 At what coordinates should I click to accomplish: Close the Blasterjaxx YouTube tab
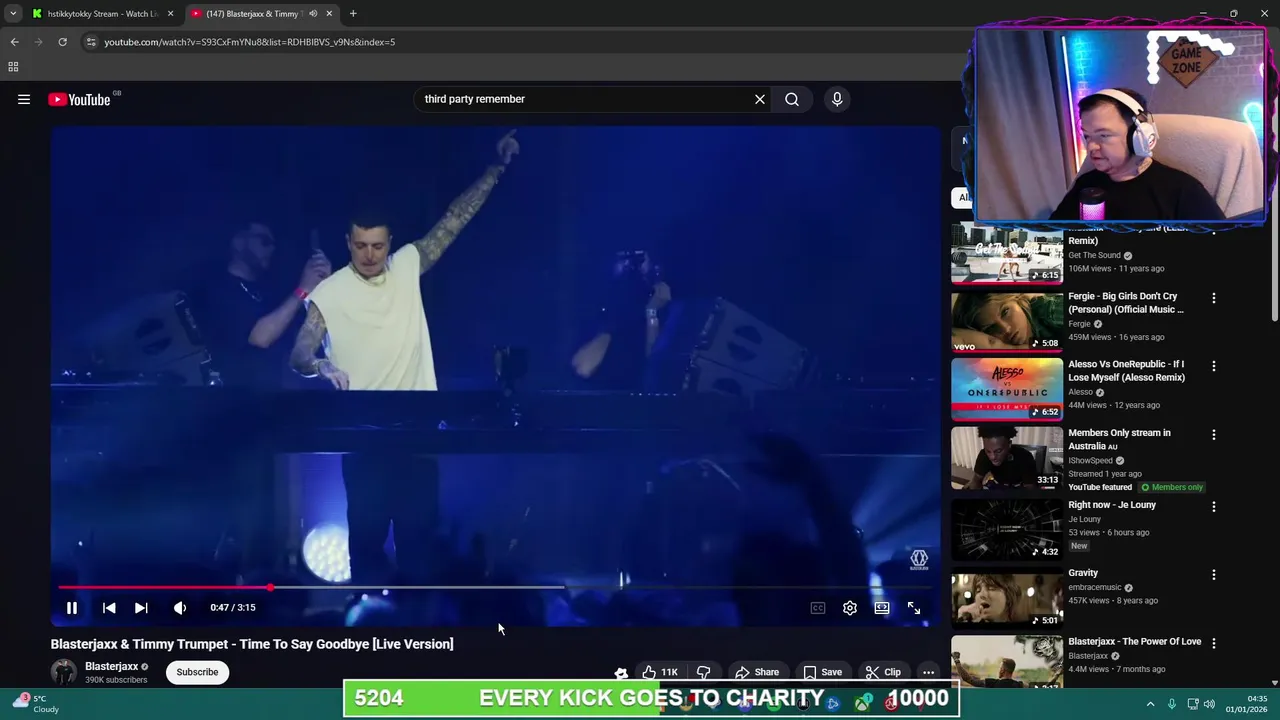[329, 14]
